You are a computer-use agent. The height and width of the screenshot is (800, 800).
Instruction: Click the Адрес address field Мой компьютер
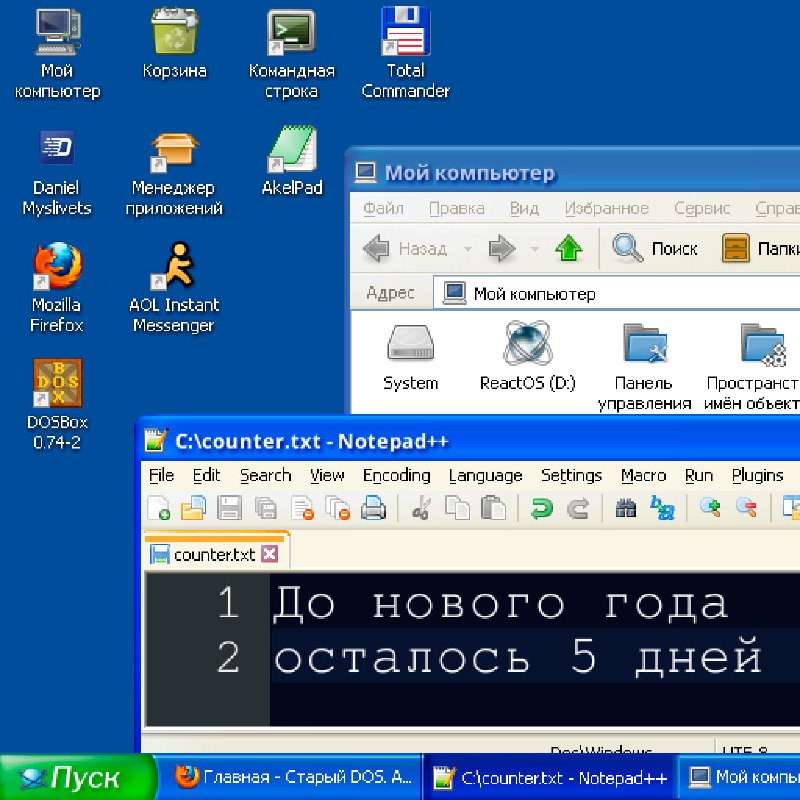pos(616,293)
